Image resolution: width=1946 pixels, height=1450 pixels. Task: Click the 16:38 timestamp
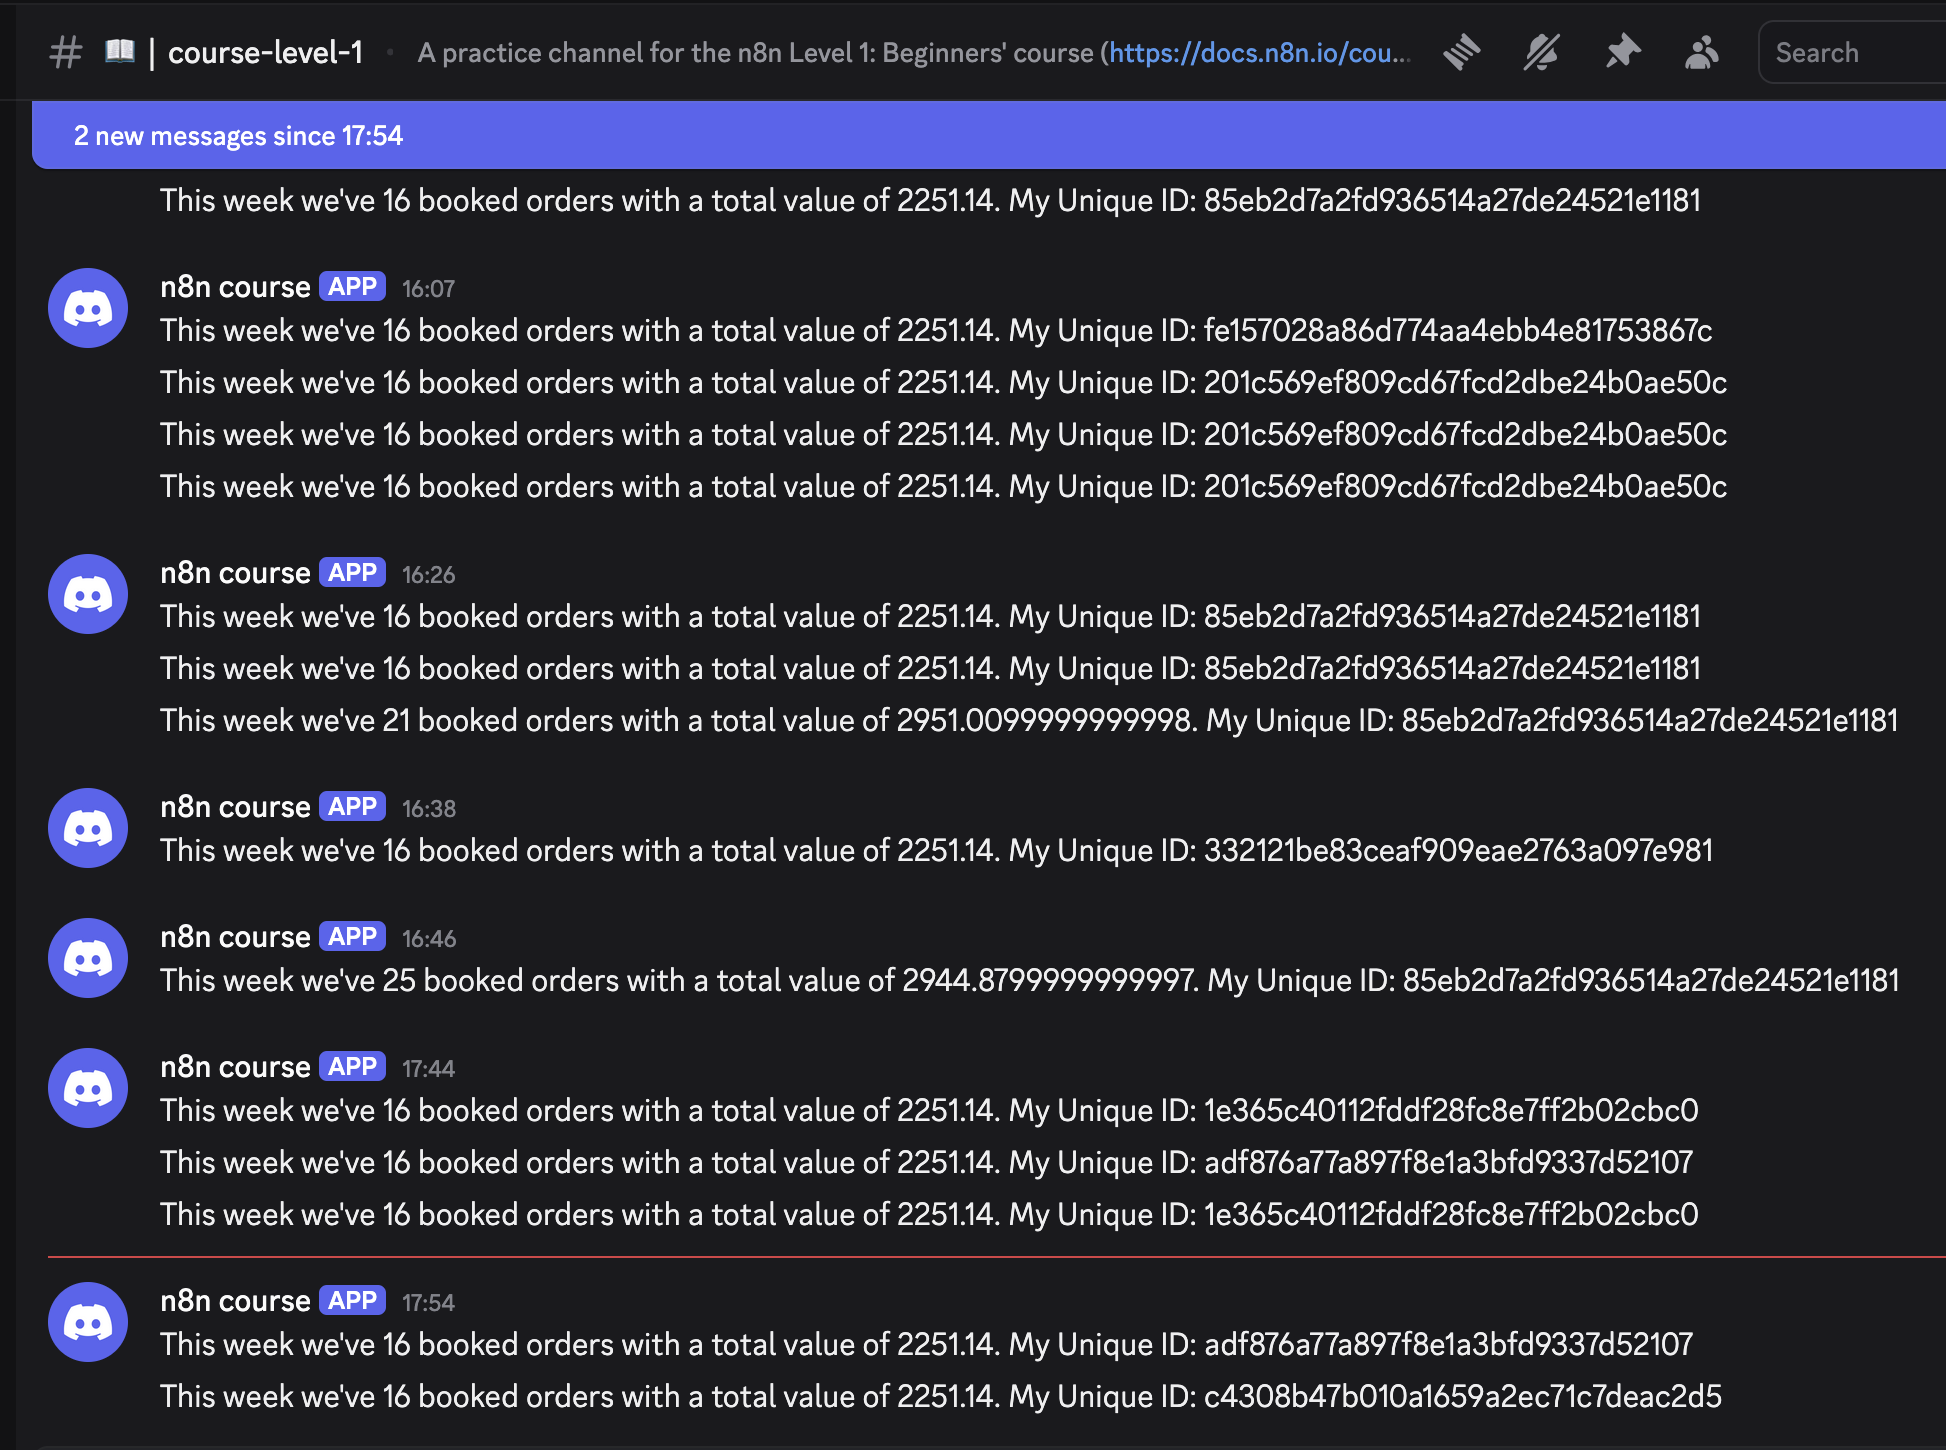pos(428,809)
